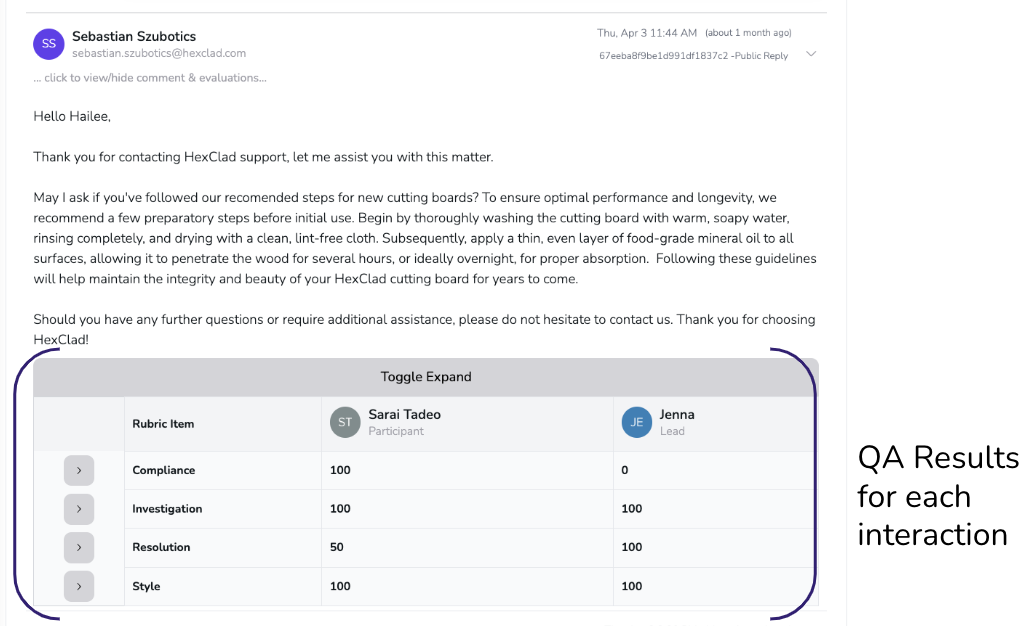Click the Jenna lead name
Screen dimensions: 1034x626
coord(677,414)
